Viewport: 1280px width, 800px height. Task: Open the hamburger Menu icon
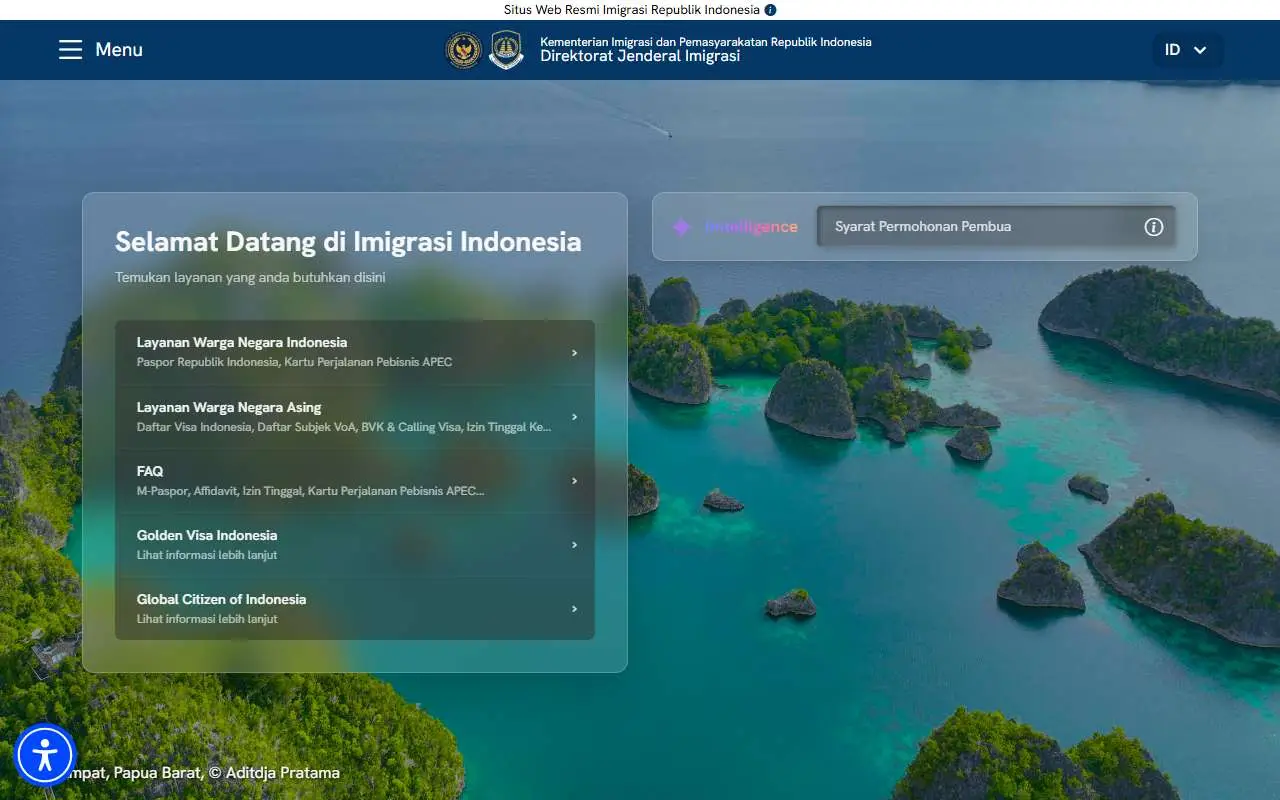click(x=70, y=50)
